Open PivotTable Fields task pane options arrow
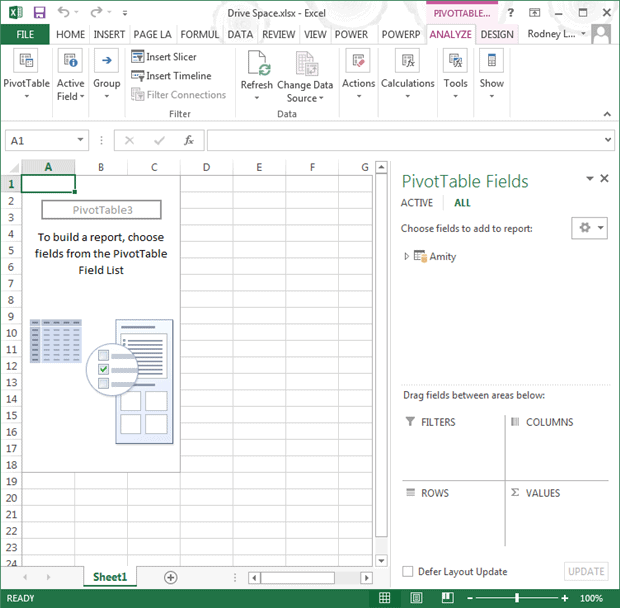 pos(590,179)
